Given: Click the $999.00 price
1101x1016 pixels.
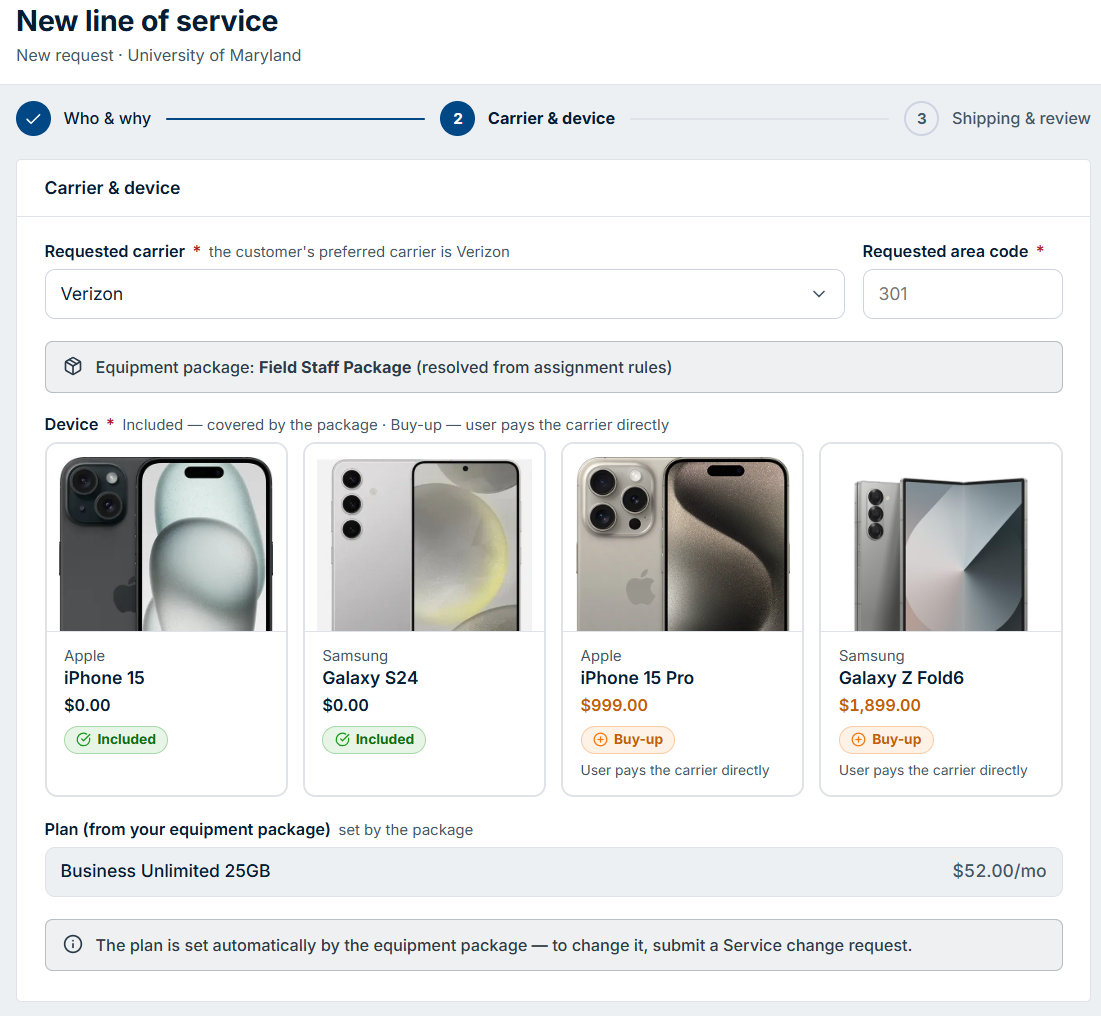Looking at the screenshot, I should (x=614, y=705).
